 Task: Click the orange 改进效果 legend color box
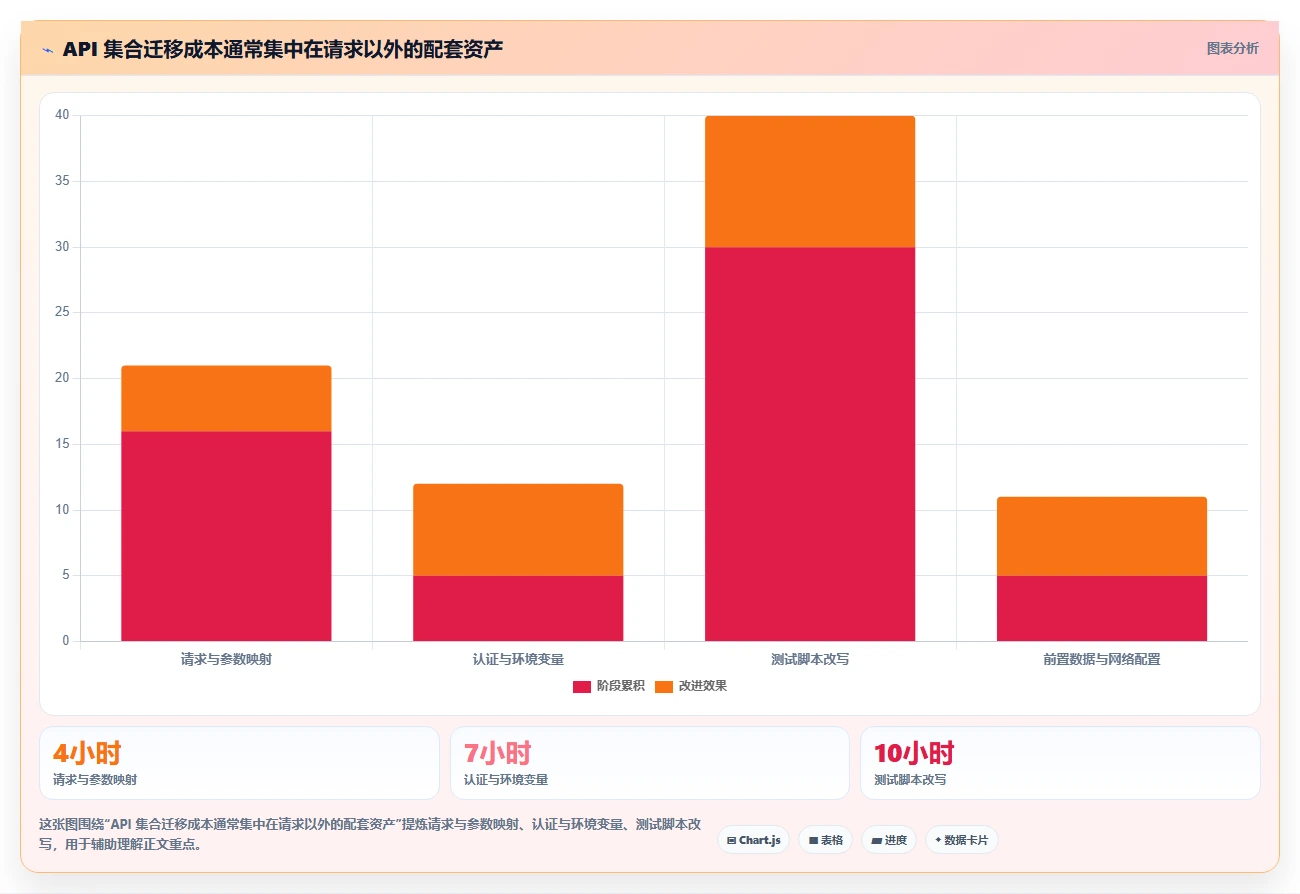664,686
